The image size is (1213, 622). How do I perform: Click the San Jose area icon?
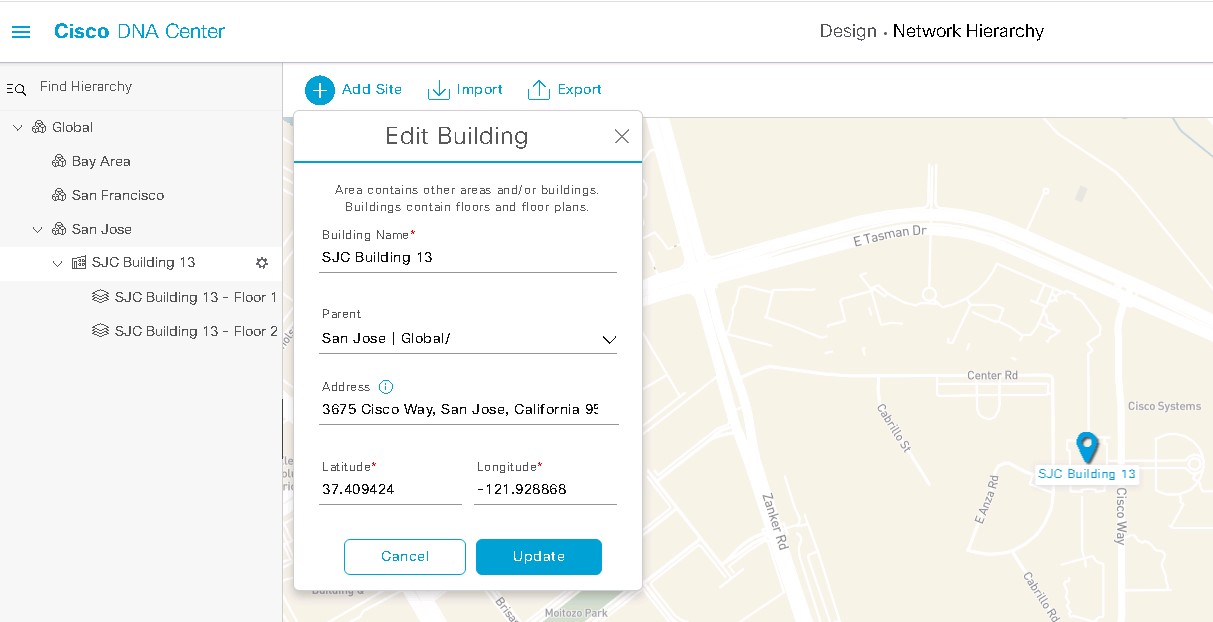click(59, 229)
